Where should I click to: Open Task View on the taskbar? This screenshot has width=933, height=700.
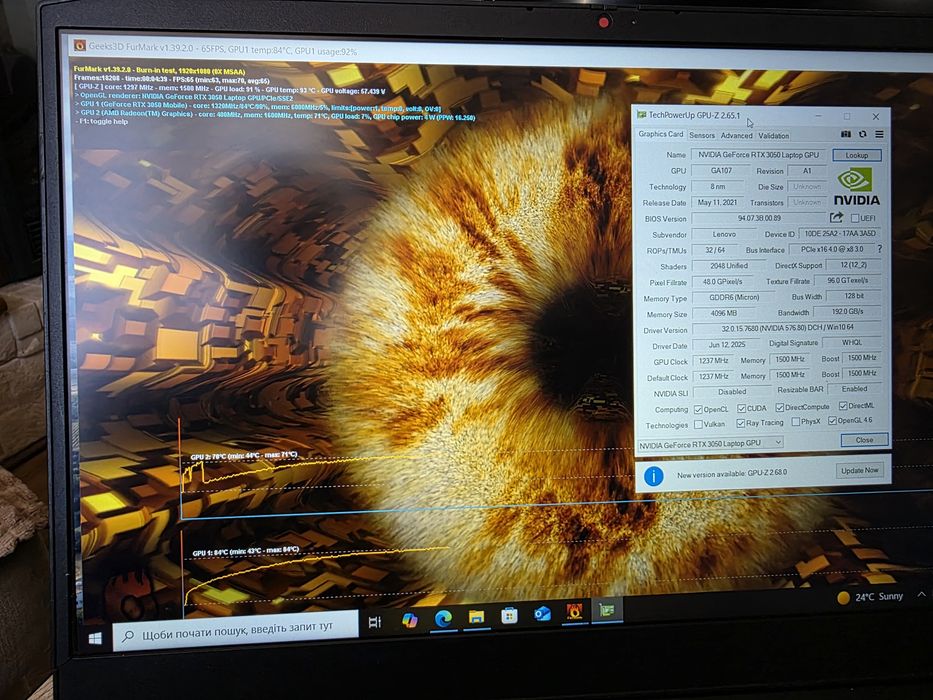click(374, 622)
